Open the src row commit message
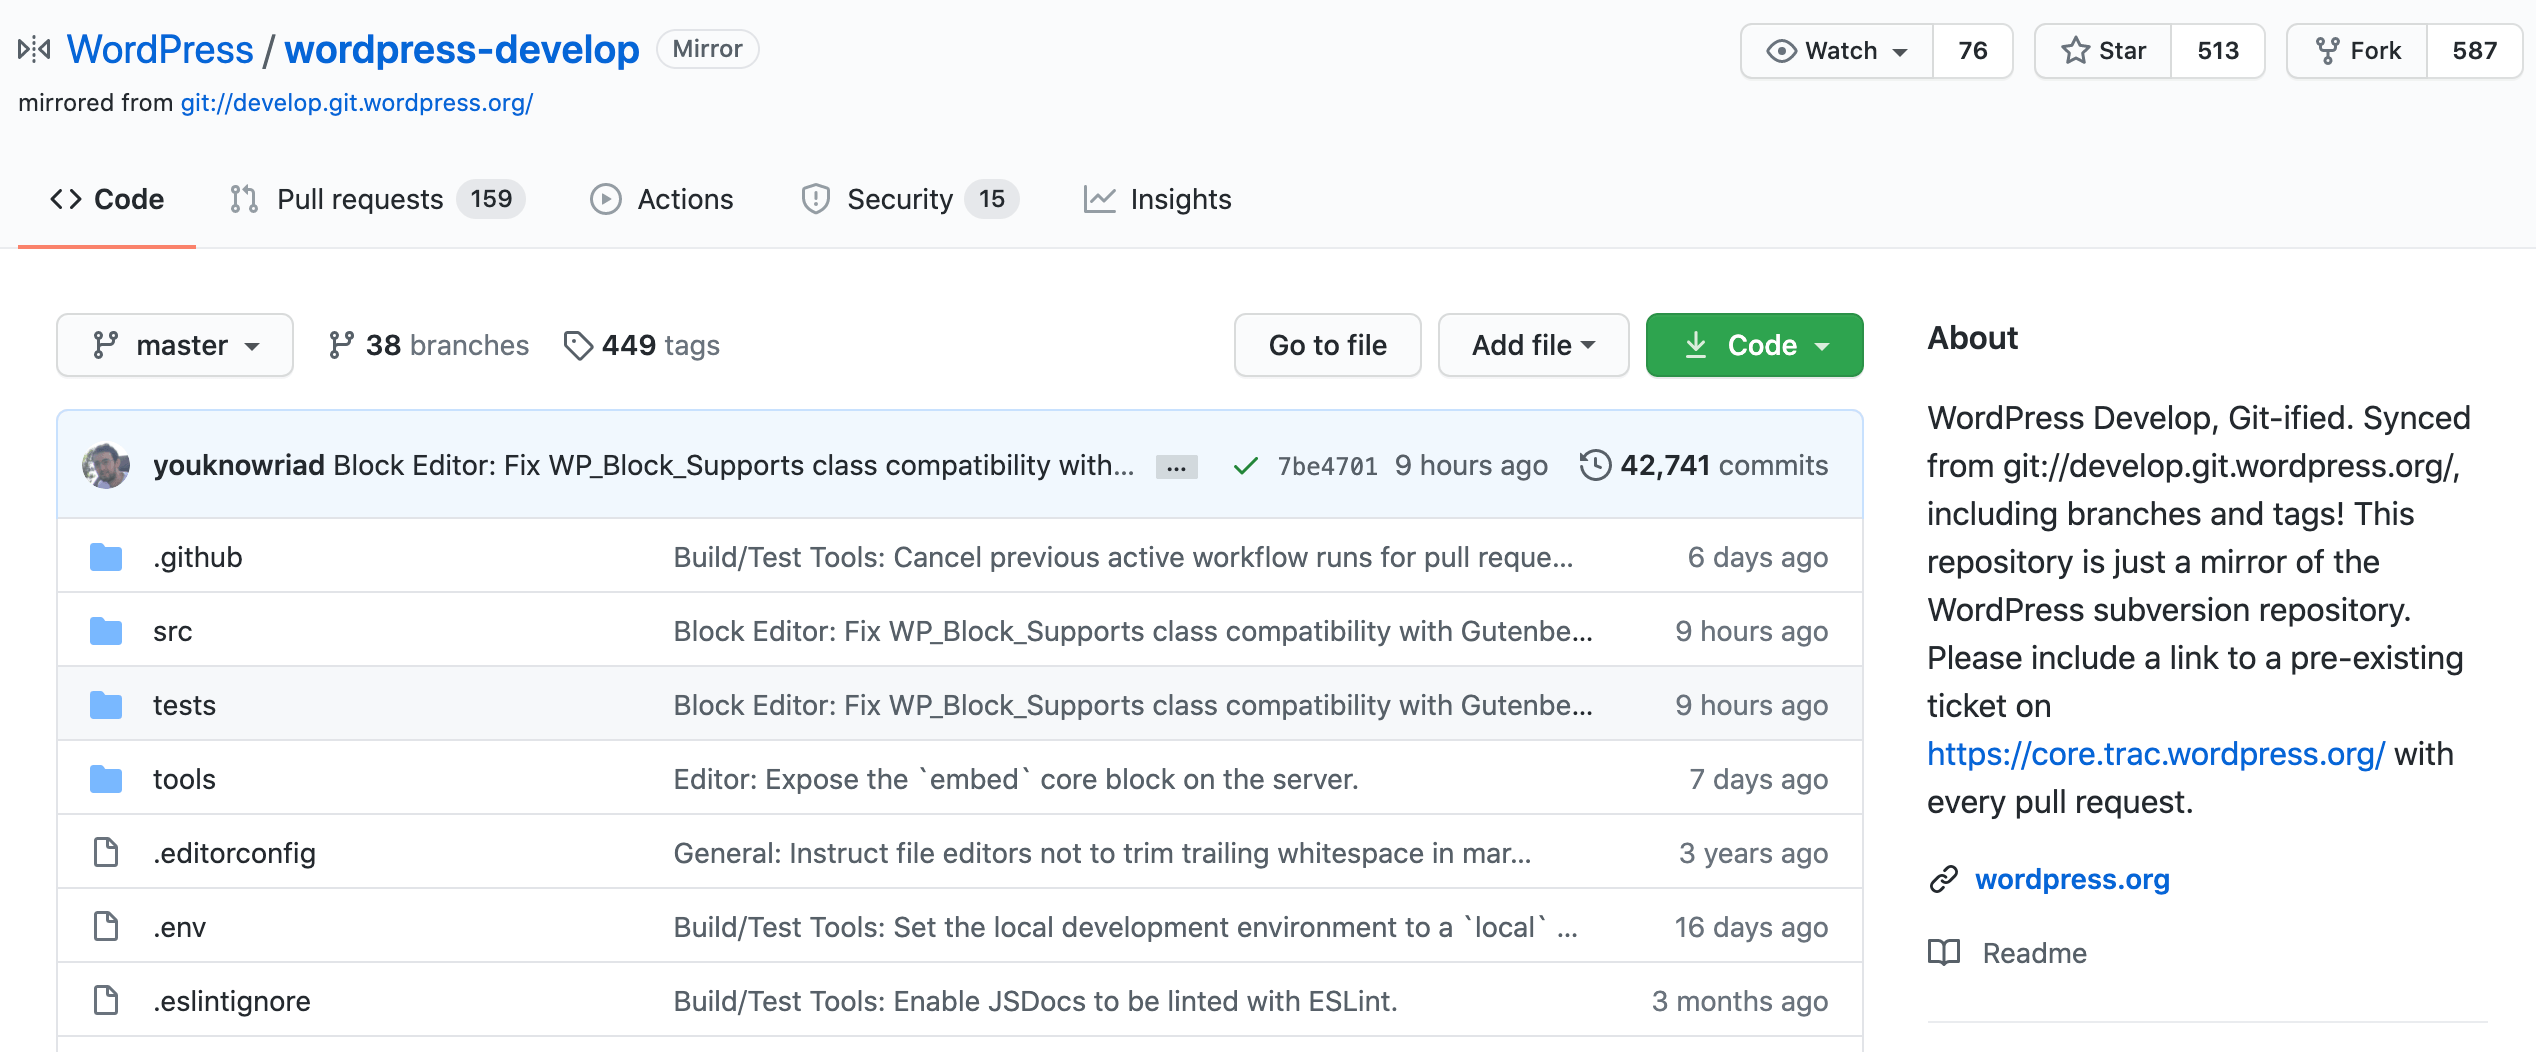Image resolution: width=2536 pixels, height=1052 pixels. point(1133,631)
